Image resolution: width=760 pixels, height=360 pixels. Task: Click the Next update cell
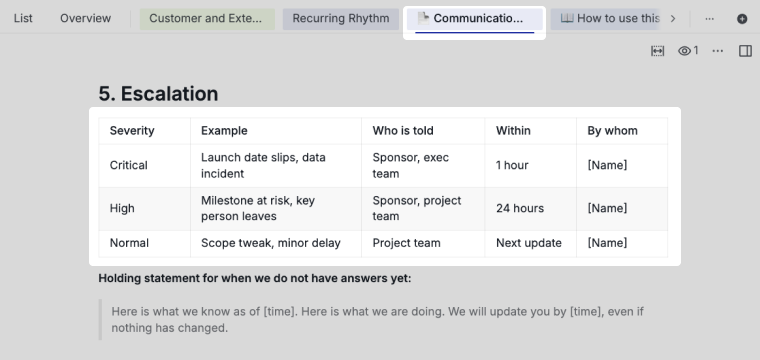[x=530, y=243]
